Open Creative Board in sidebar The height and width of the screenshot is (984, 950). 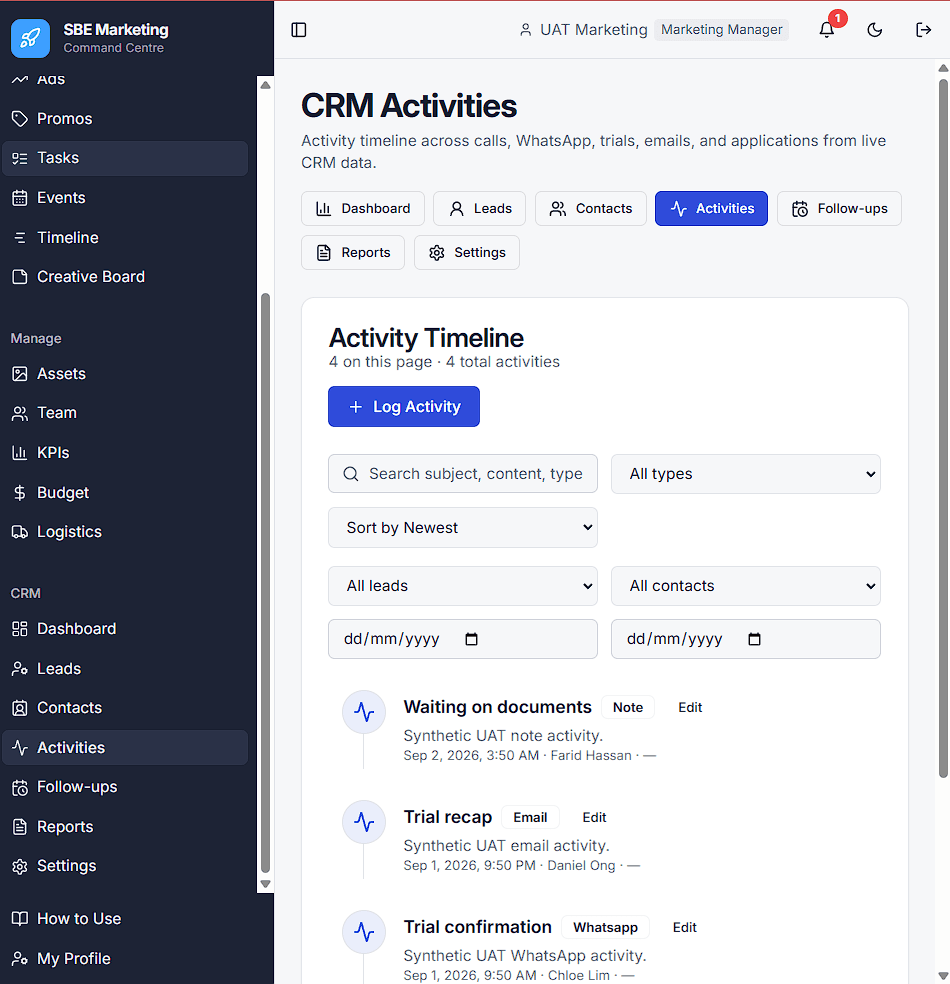pyautogui.click(x=125, y=277)
